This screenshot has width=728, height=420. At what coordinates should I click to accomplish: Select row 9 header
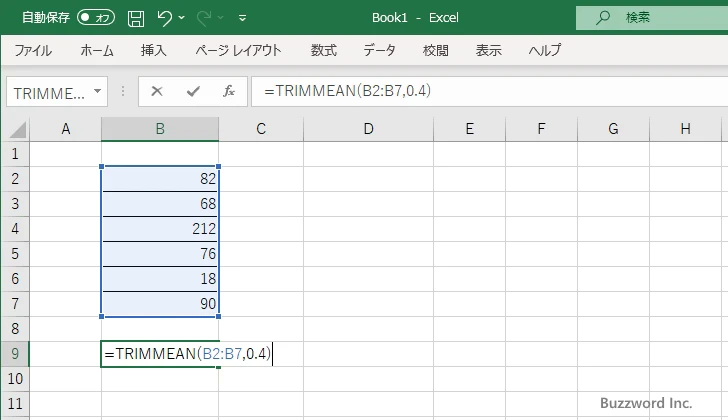[x=15, y=354]
